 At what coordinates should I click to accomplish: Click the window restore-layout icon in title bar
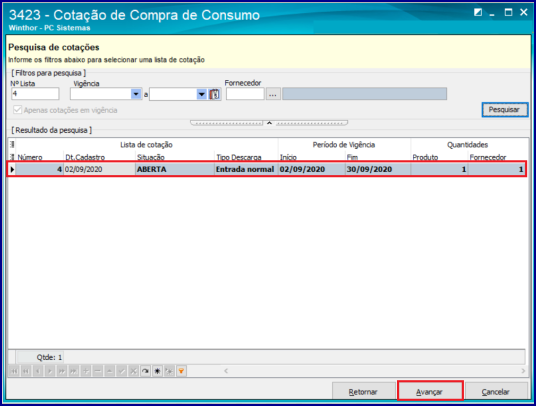click(478, 13)
